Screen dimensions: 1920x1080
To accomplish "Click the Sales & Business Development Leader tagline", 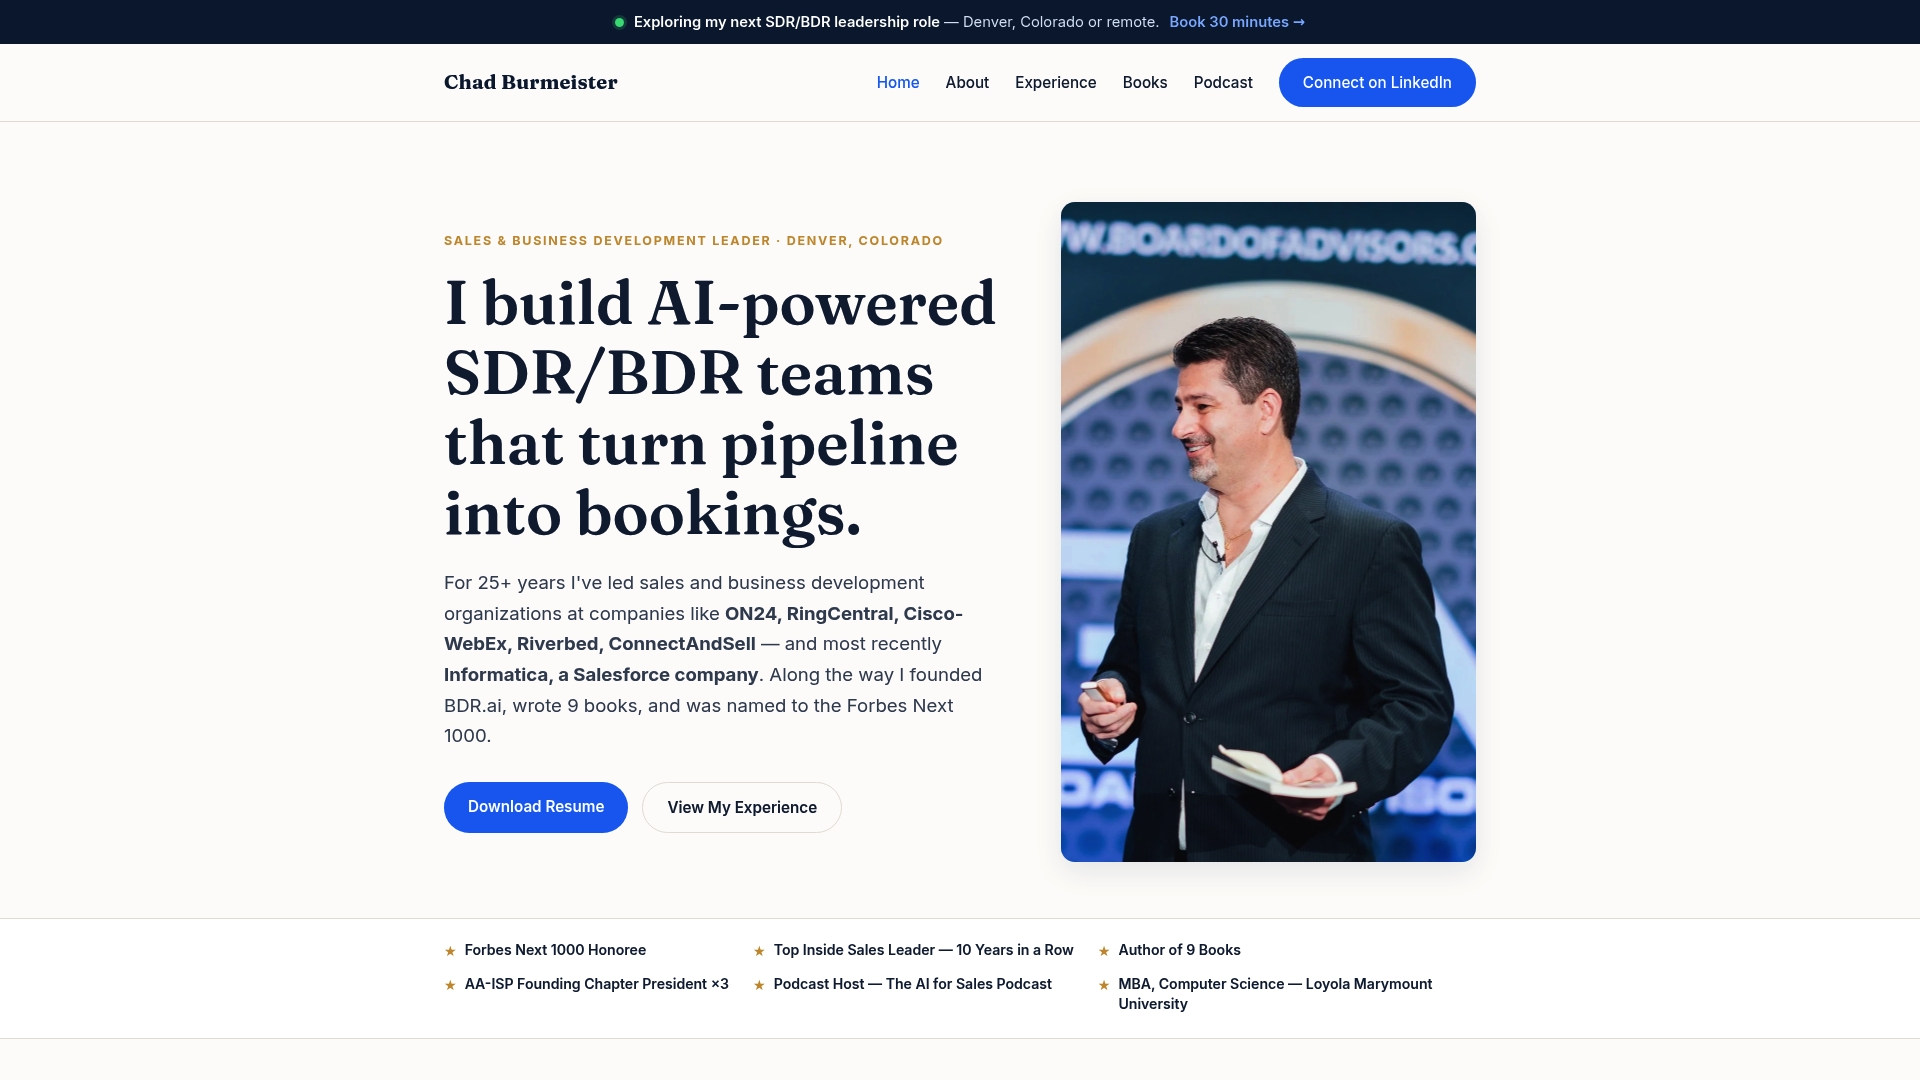I will 693,241.
